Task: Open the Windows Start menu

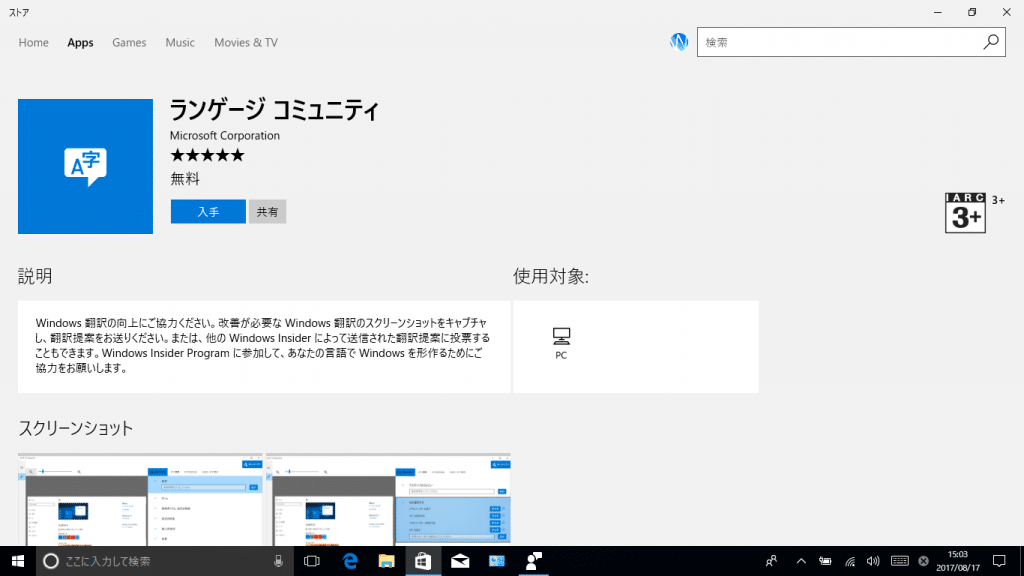Action: [x=18, y=561]
